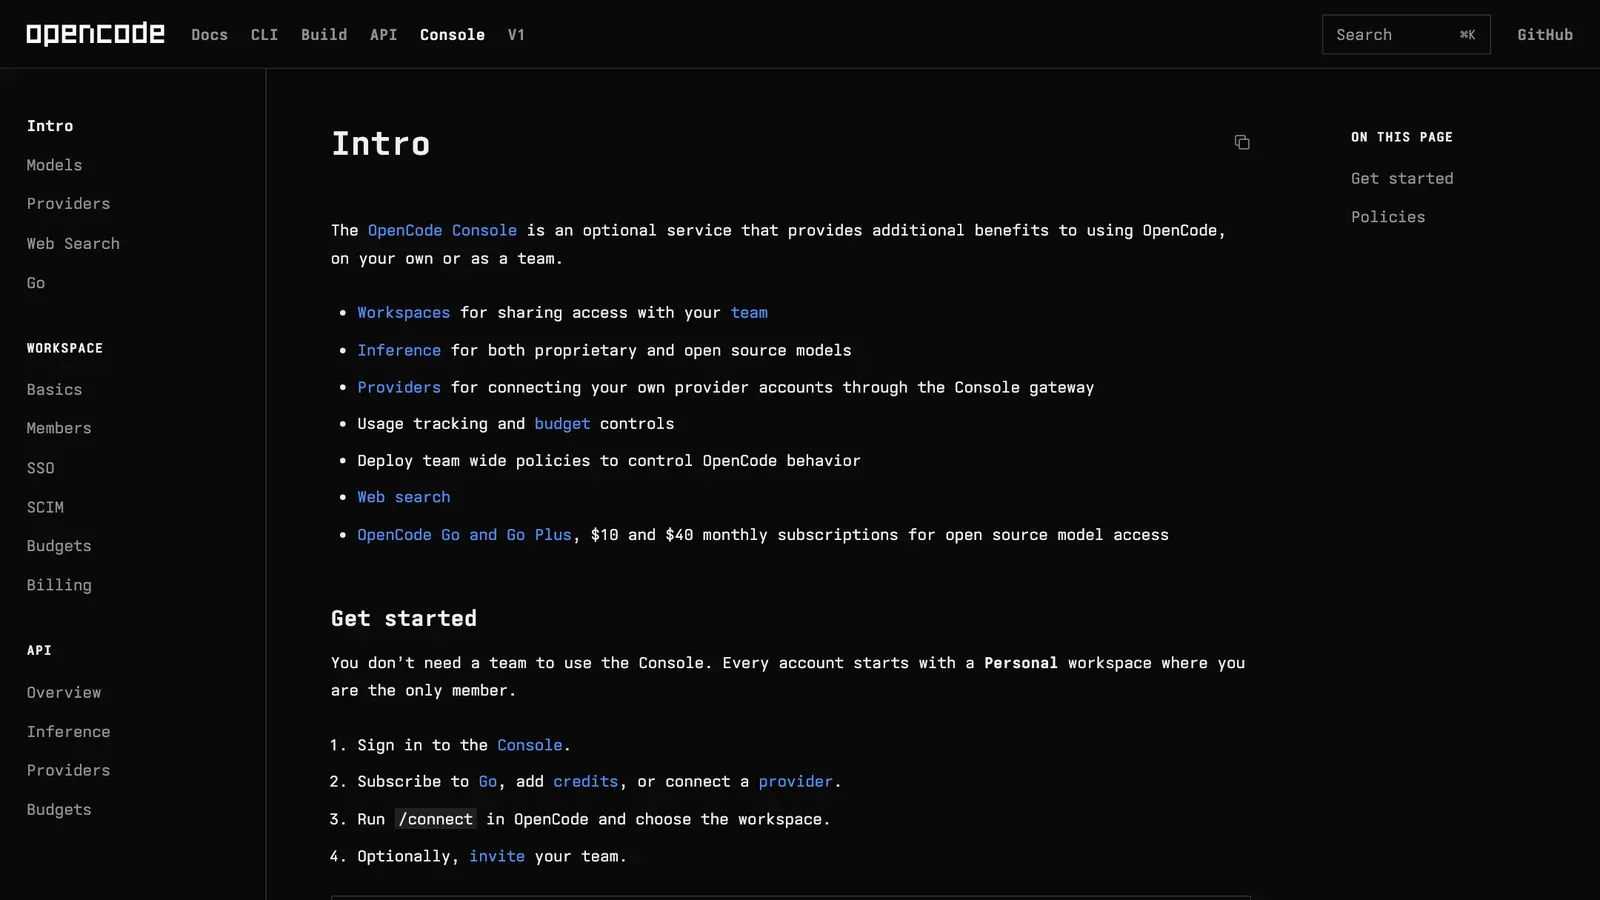The image size is (1600, 900).
Task: Follow the invite link in step 4
Action: (x=497, y=856)
